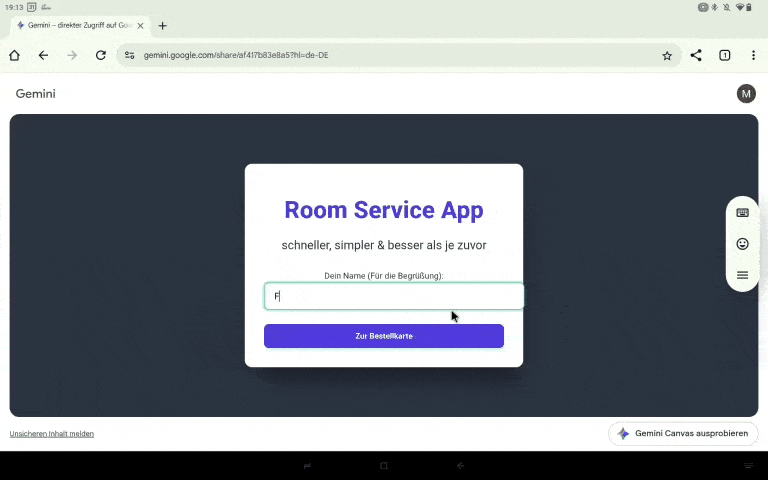
Task: Click the URL address bar
Action: [x=400, y=55]
